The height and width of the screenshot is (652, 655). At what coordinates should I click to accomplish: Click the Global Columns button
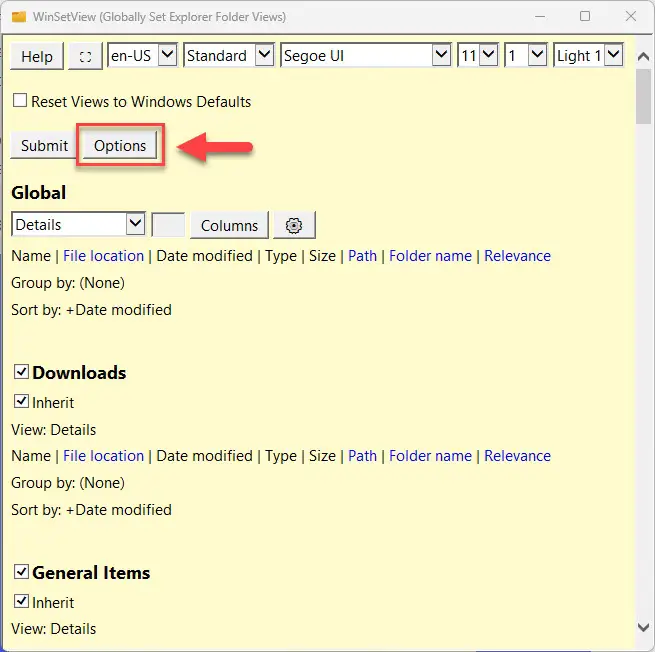(229, 226)
